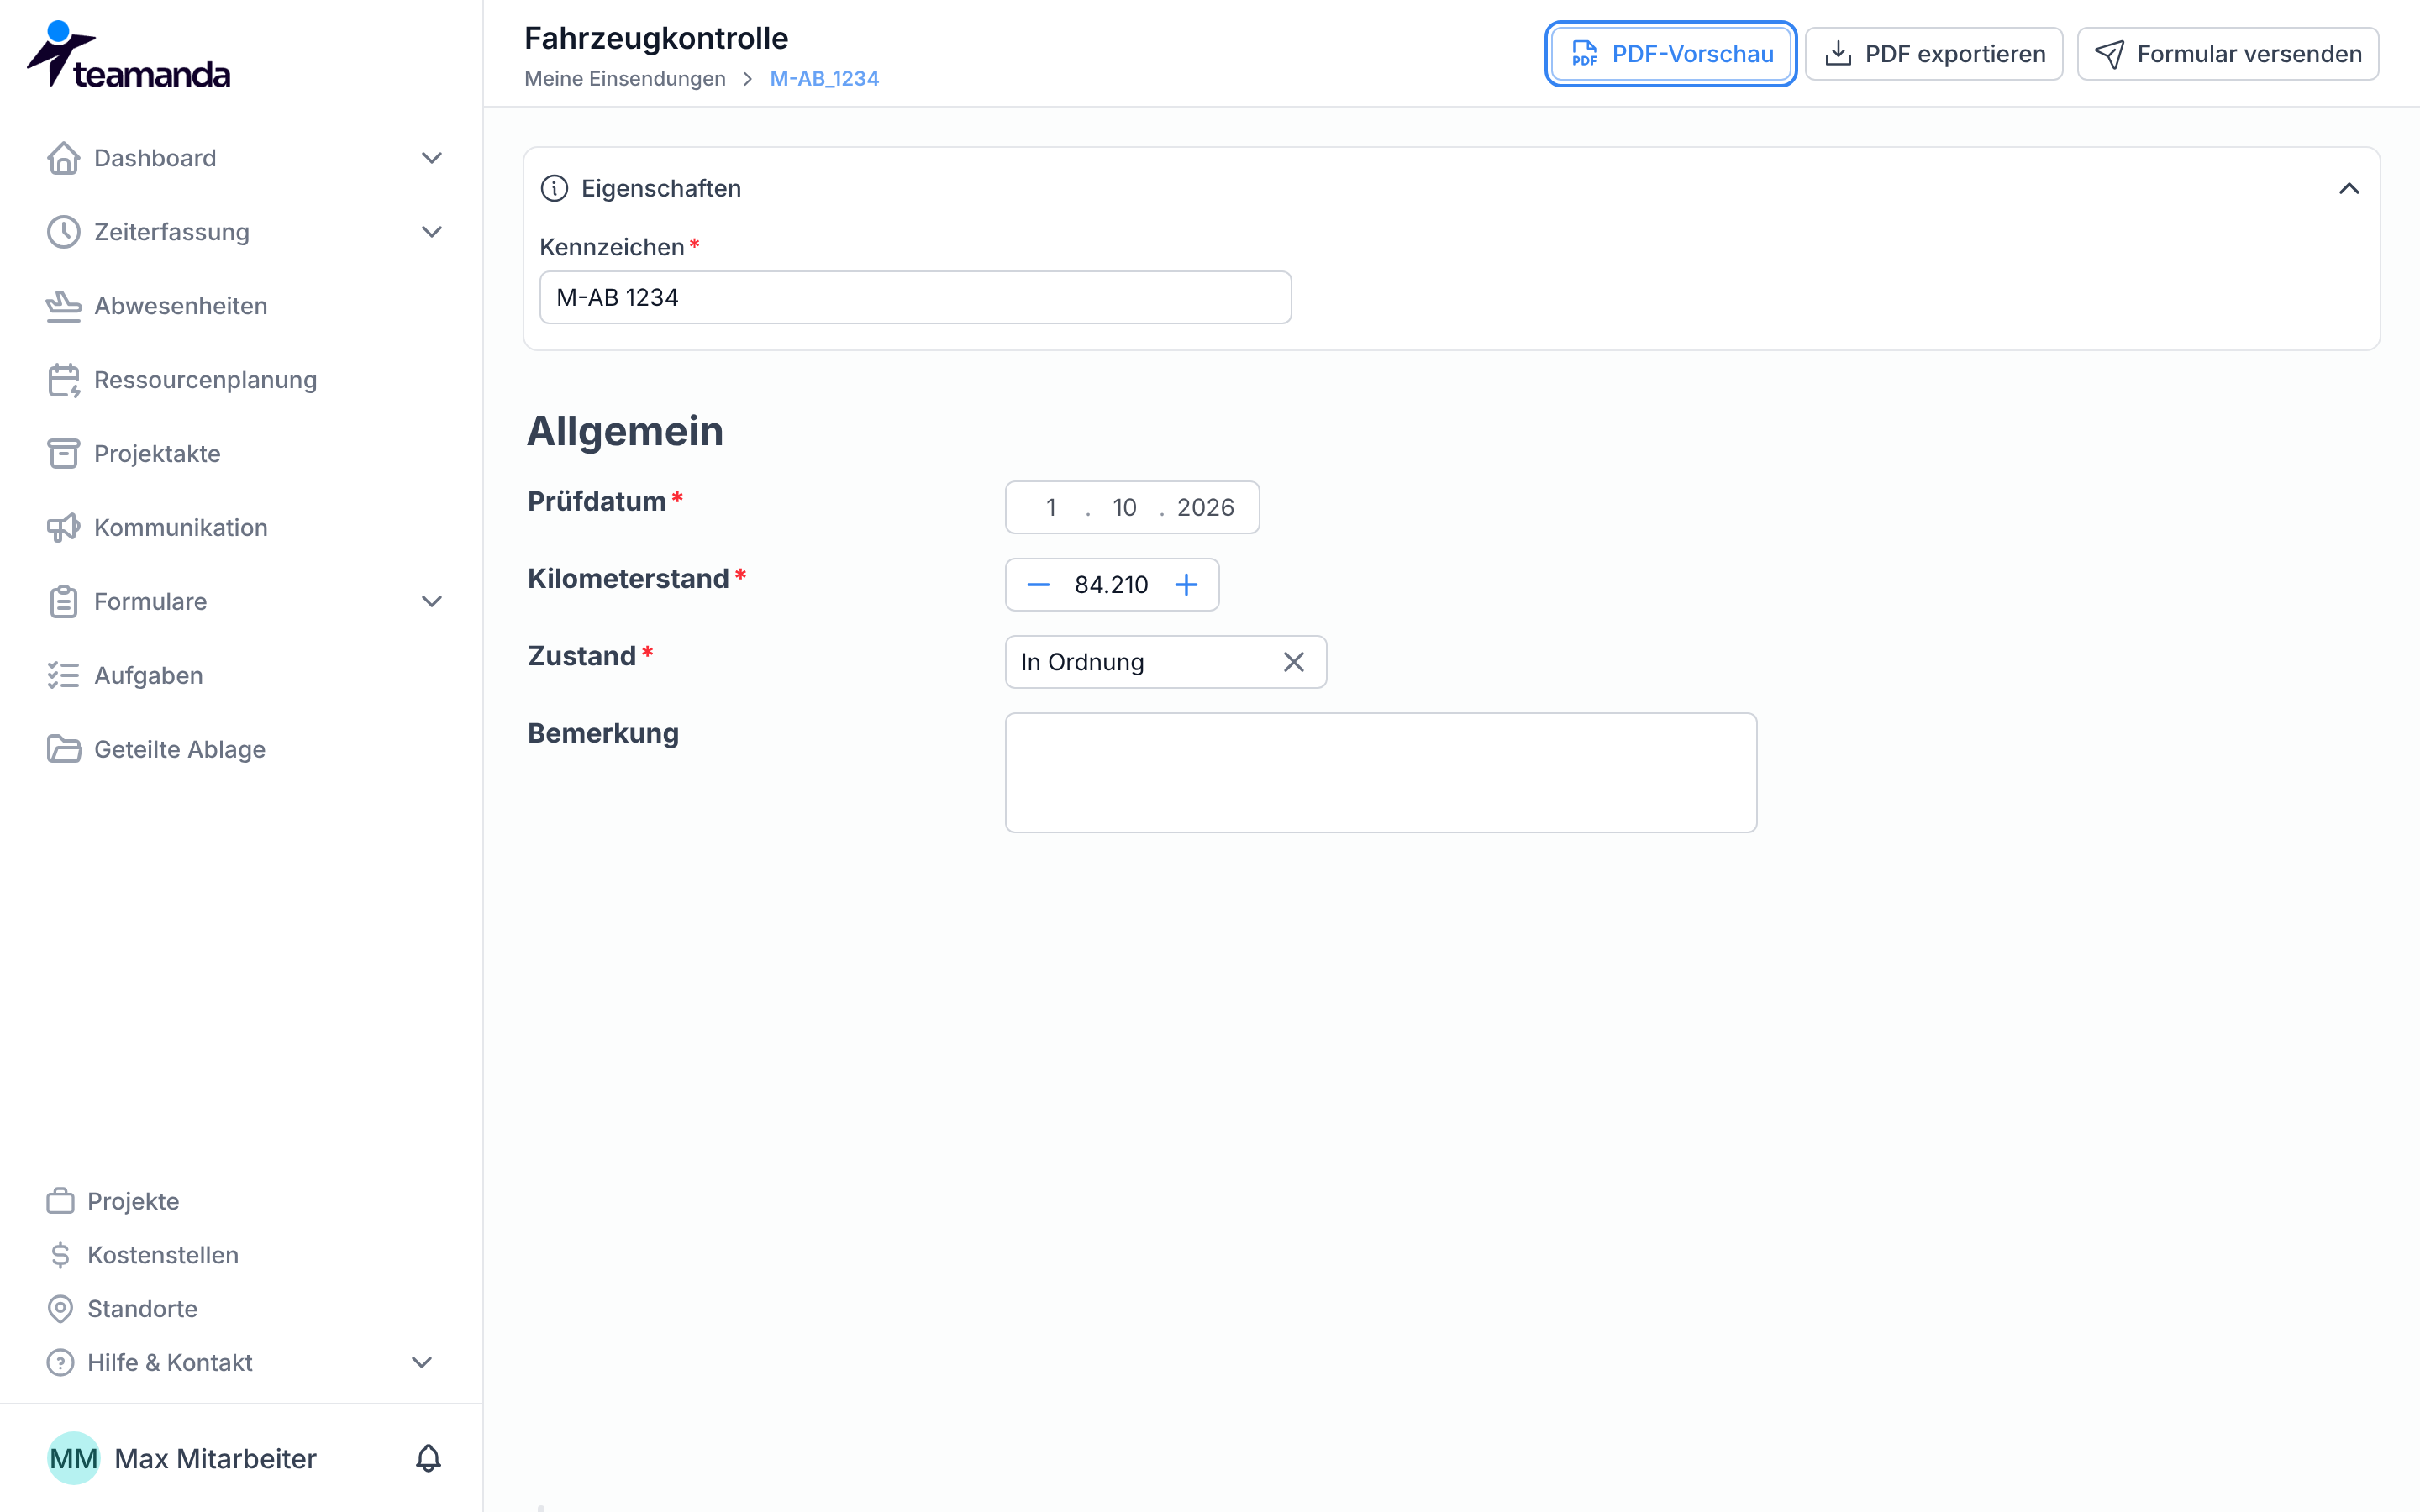2420x1512 pixels.
Task: Click the Ressourcenplanung calendar icon
Action: pyautogui.click(x=63, y=380)
